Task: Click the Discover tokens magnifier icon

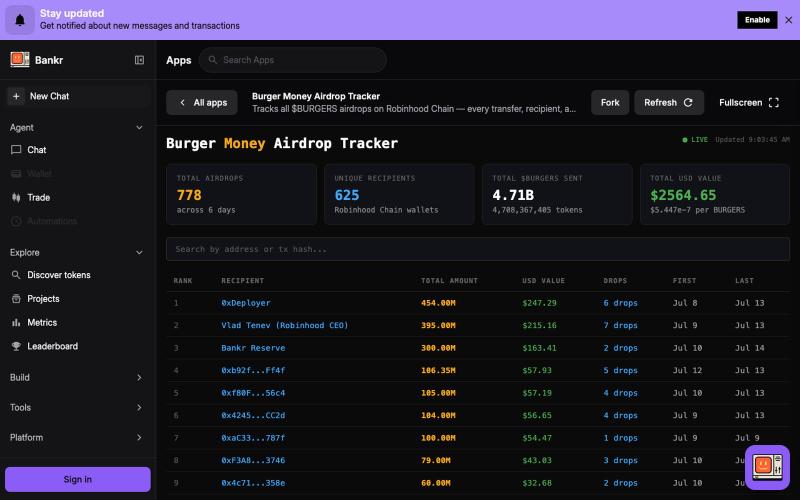Action: coord(16,275)
